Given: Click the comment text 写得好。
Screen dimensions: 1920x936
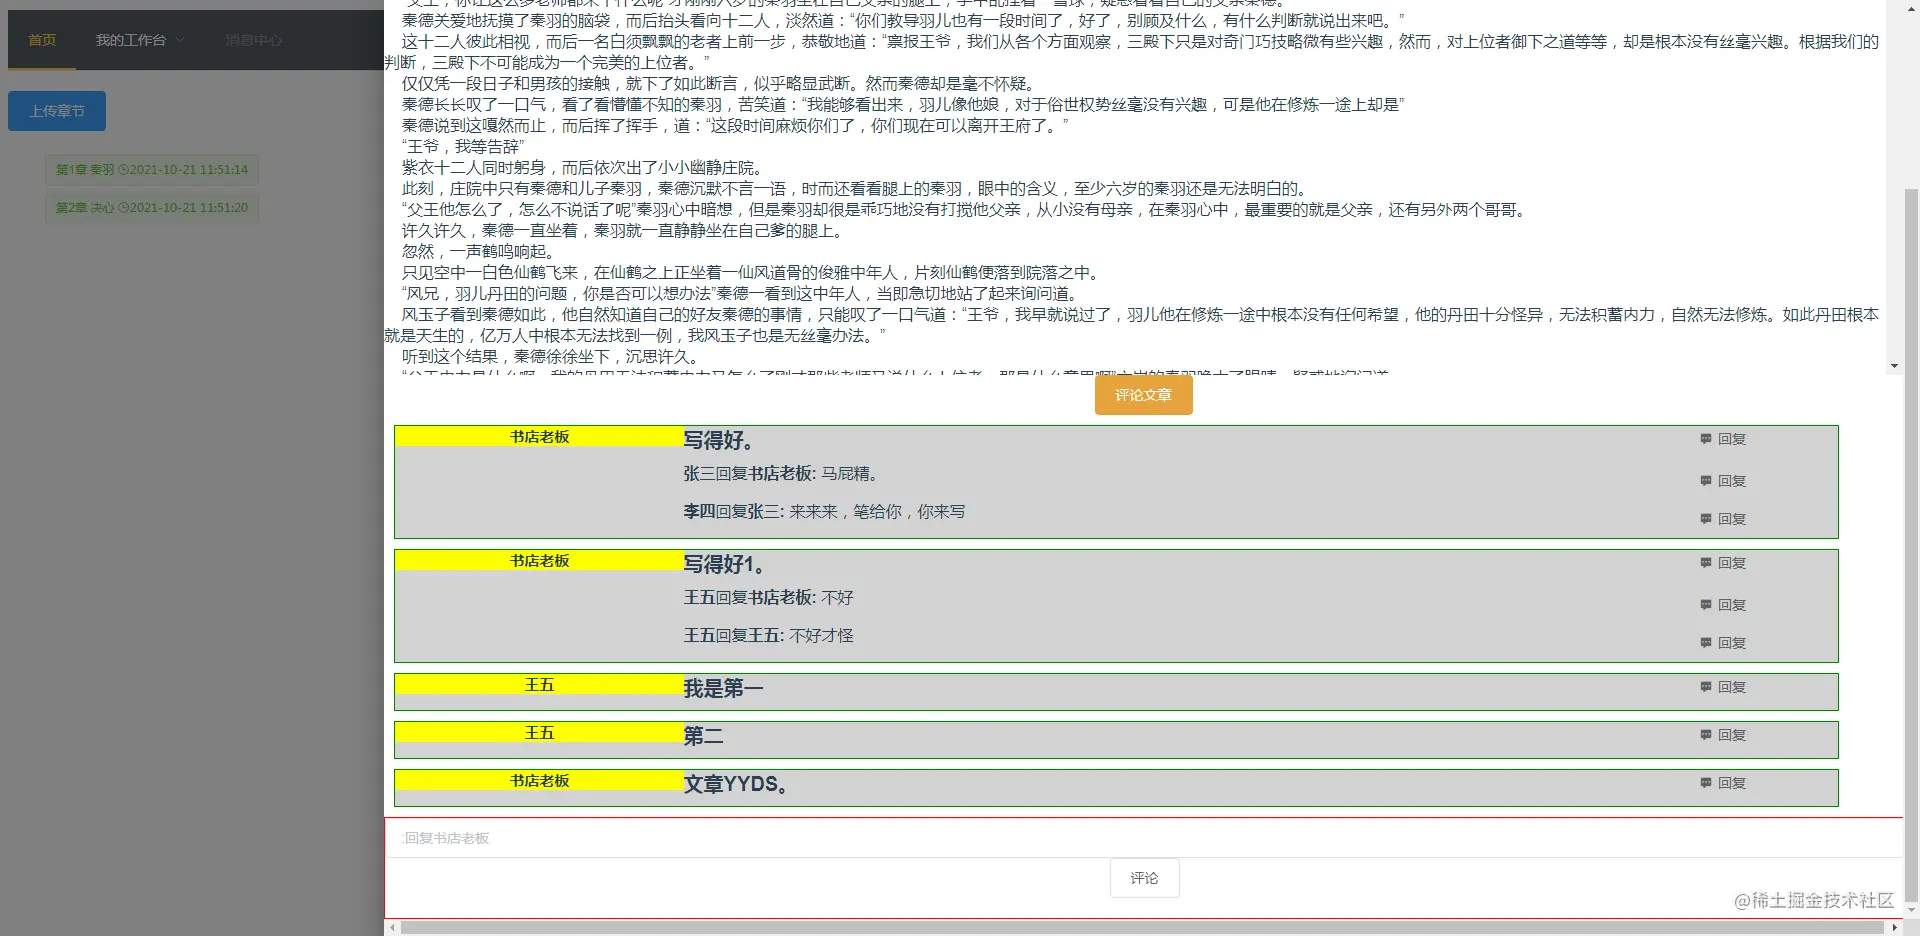Looking at the screenshot, I should tap(718, 440).
